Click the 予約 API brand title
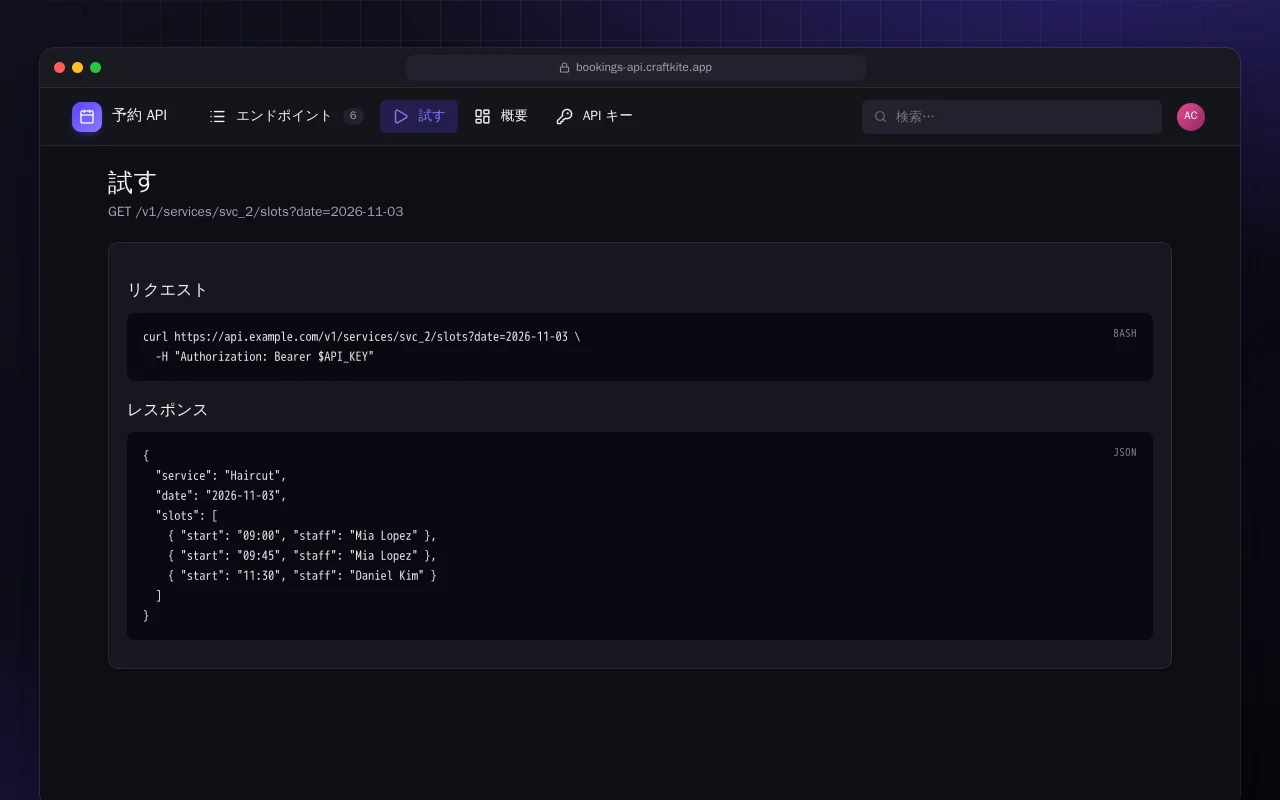The height and width of the screenshot is (800, 1280). pos(140,116)
